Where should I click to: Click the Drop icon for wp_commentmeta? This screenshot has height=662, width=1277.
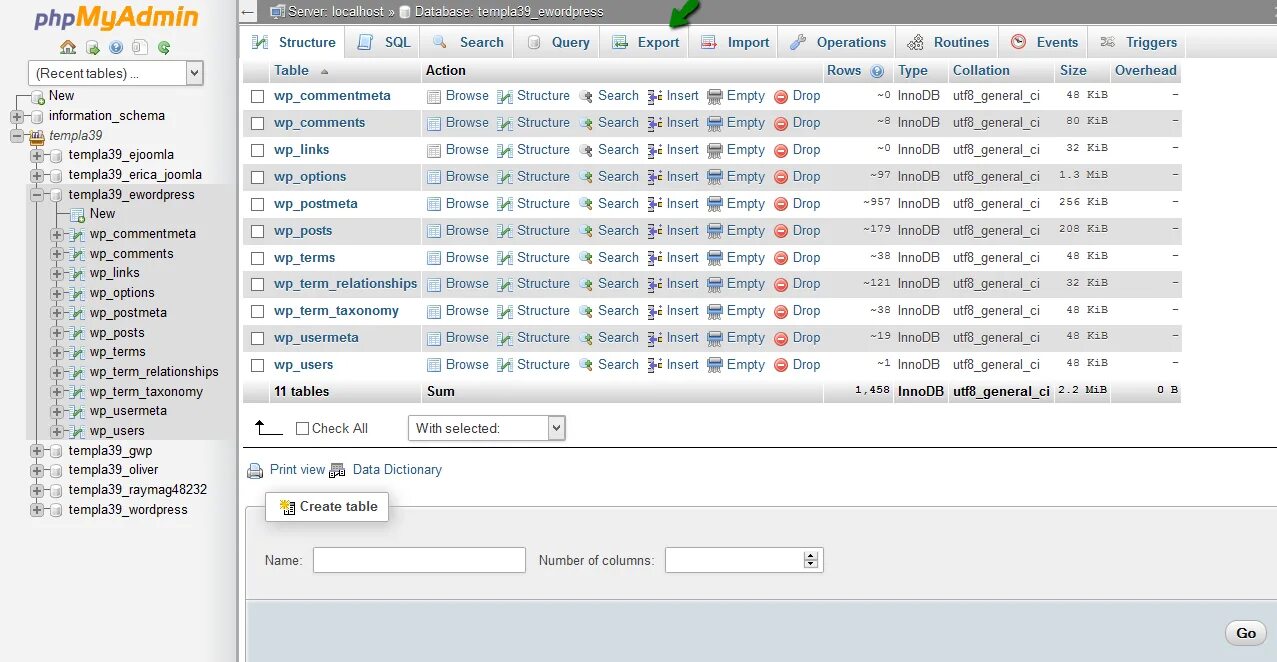tap(781, 97)
